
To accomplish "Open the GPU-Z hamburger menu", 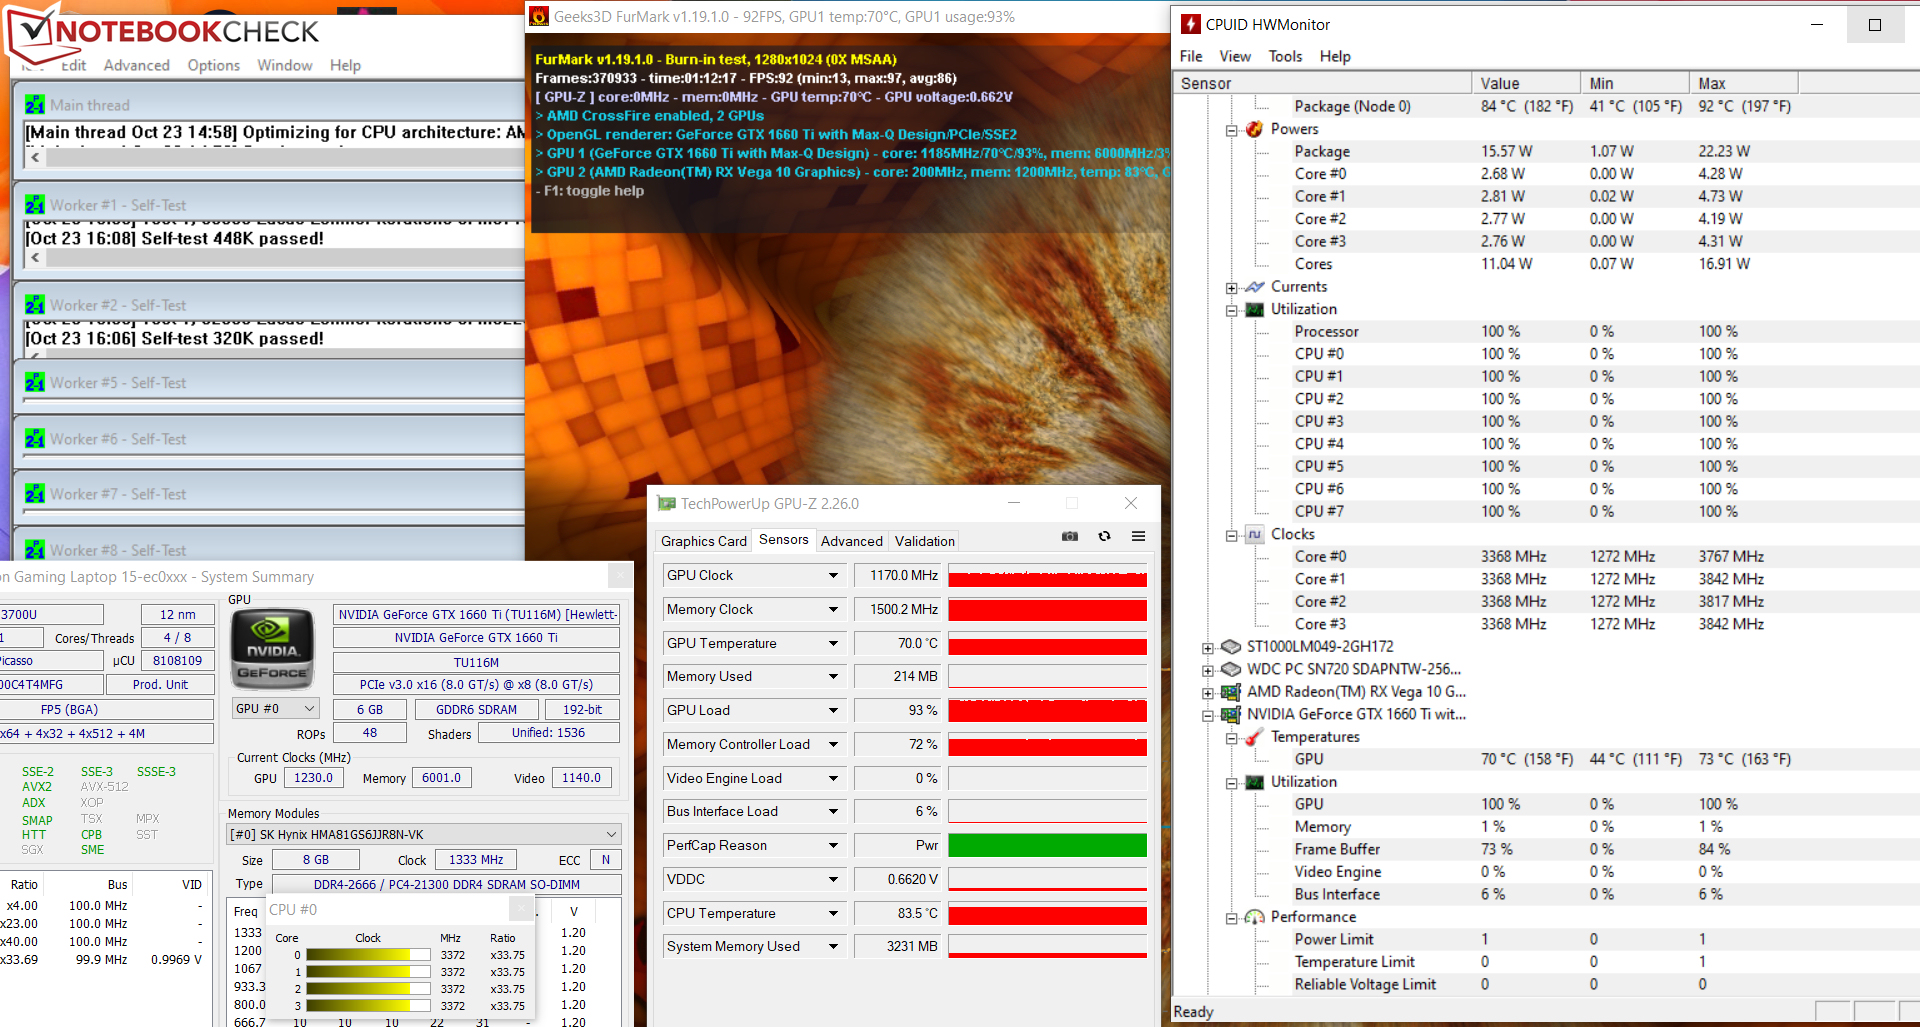I will coord(1138,536).
